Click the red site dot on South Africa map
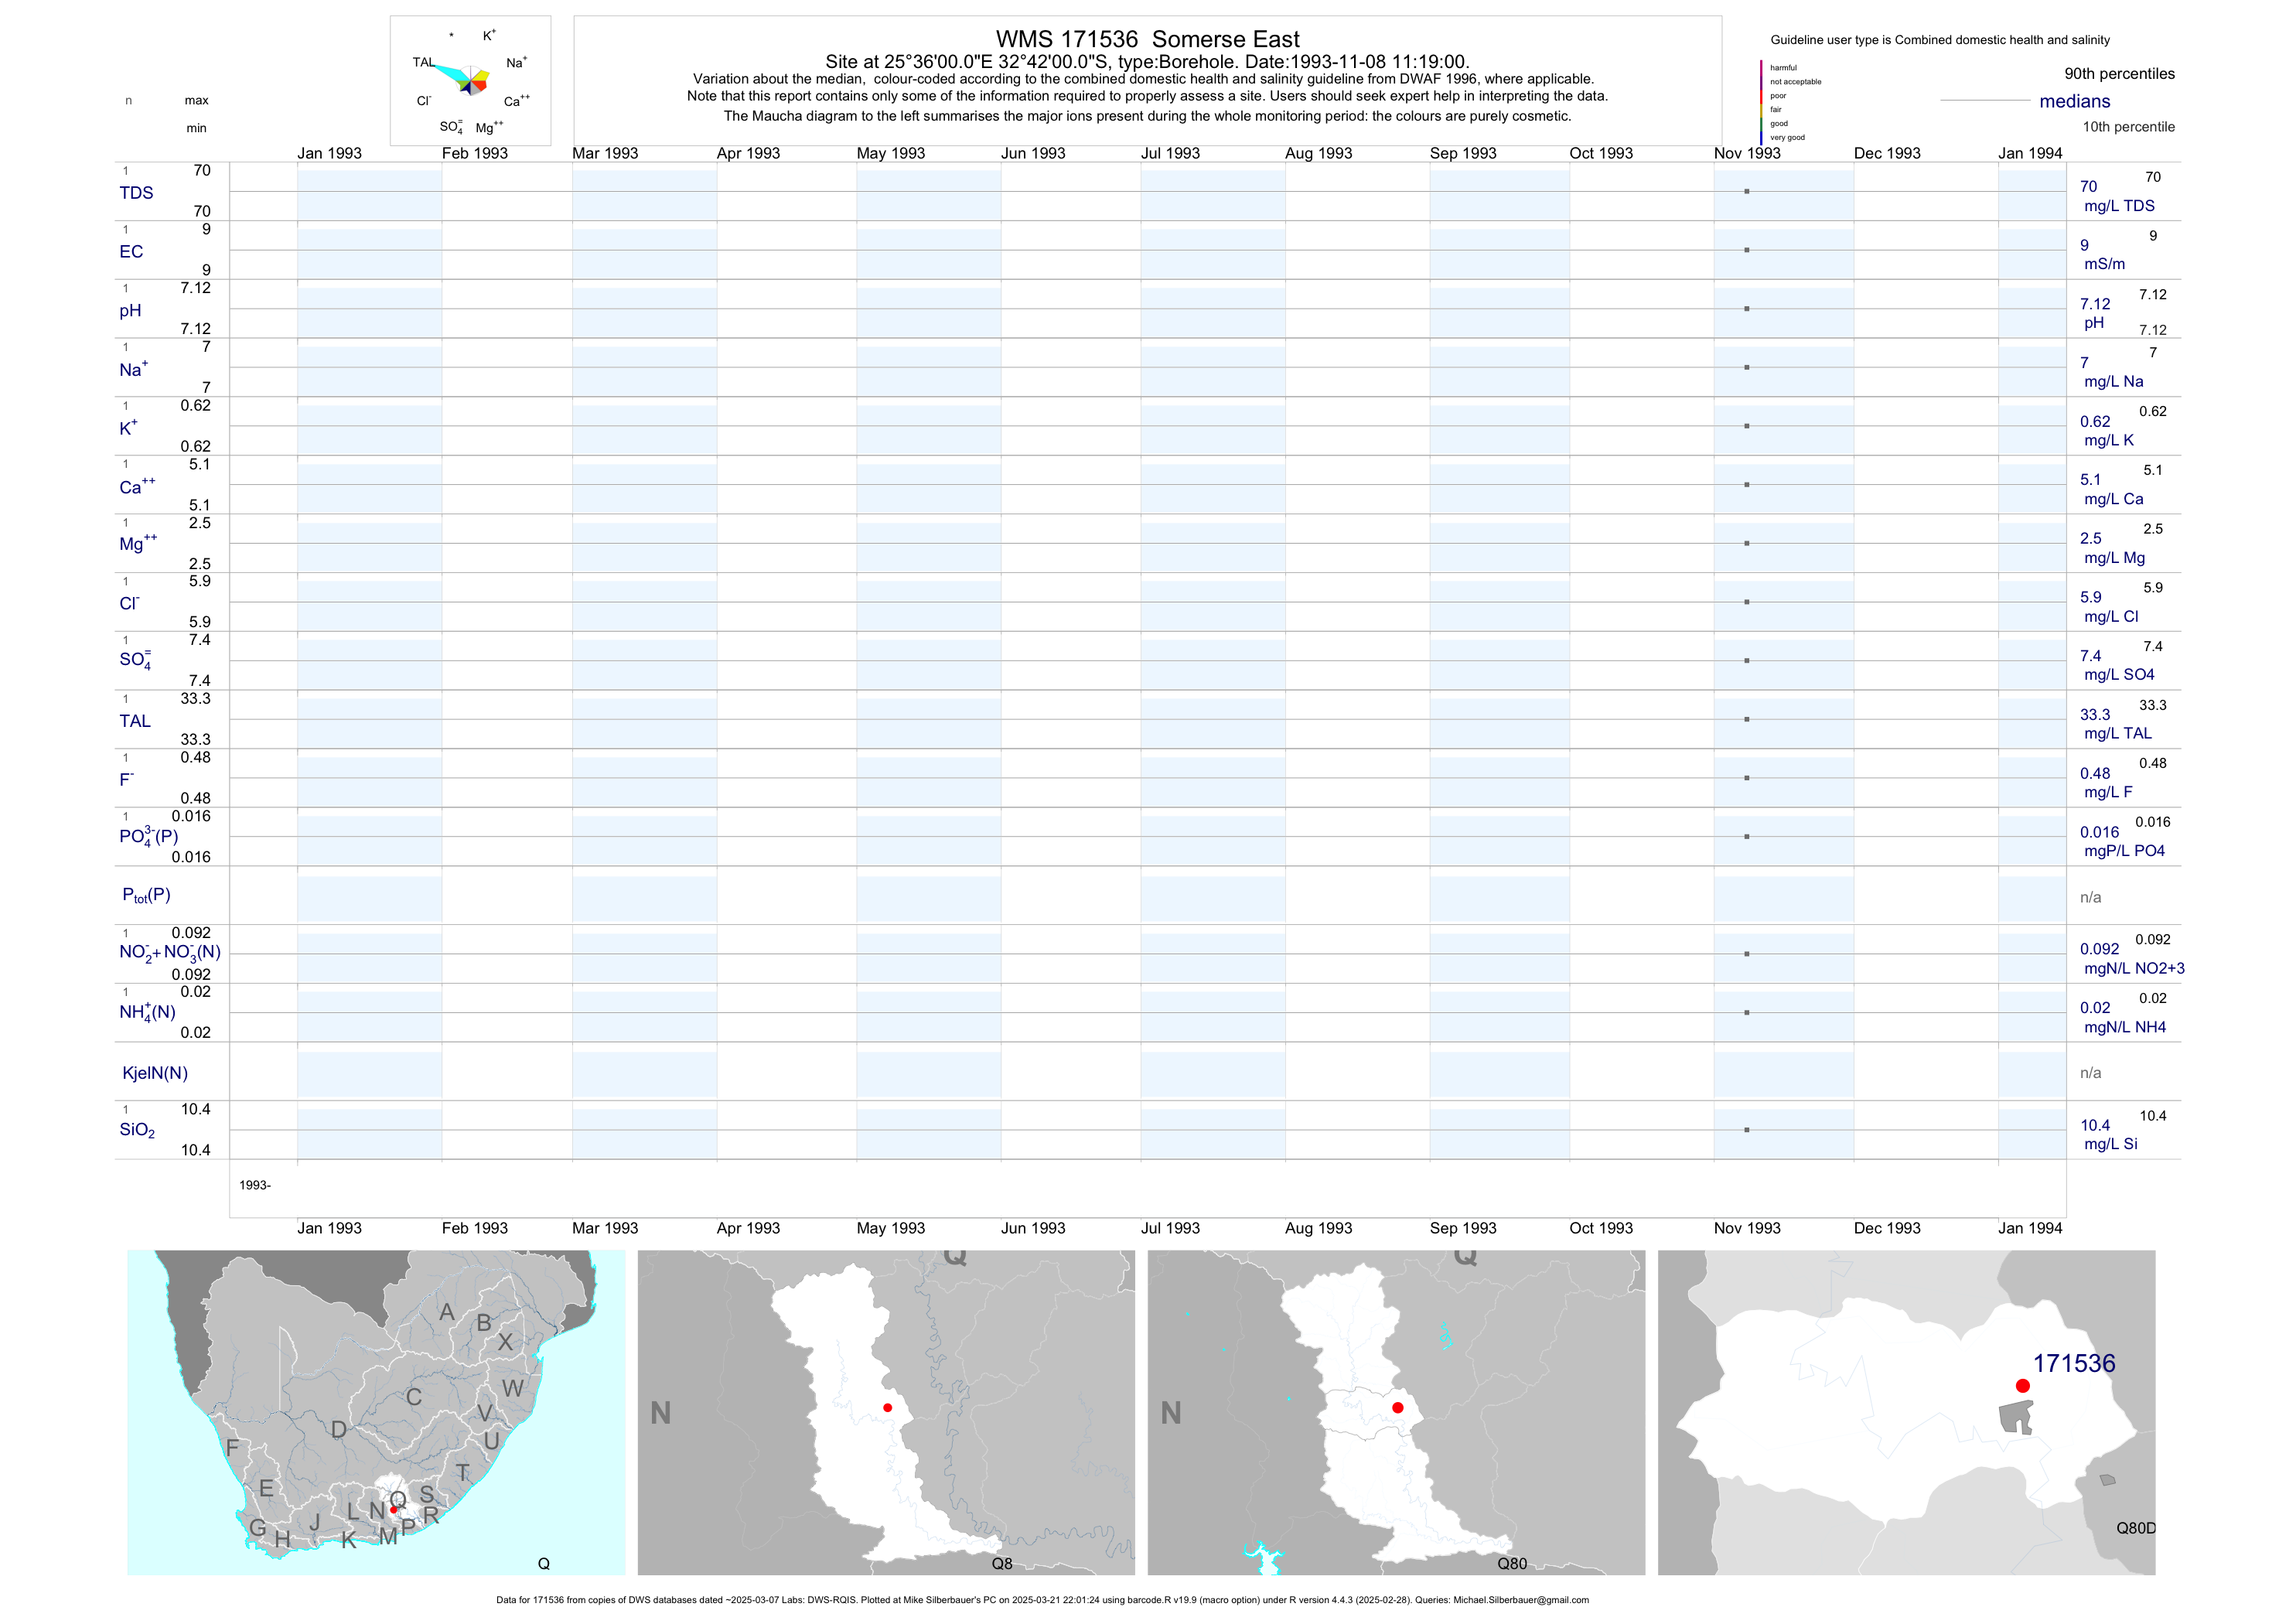 [394, 1510]
